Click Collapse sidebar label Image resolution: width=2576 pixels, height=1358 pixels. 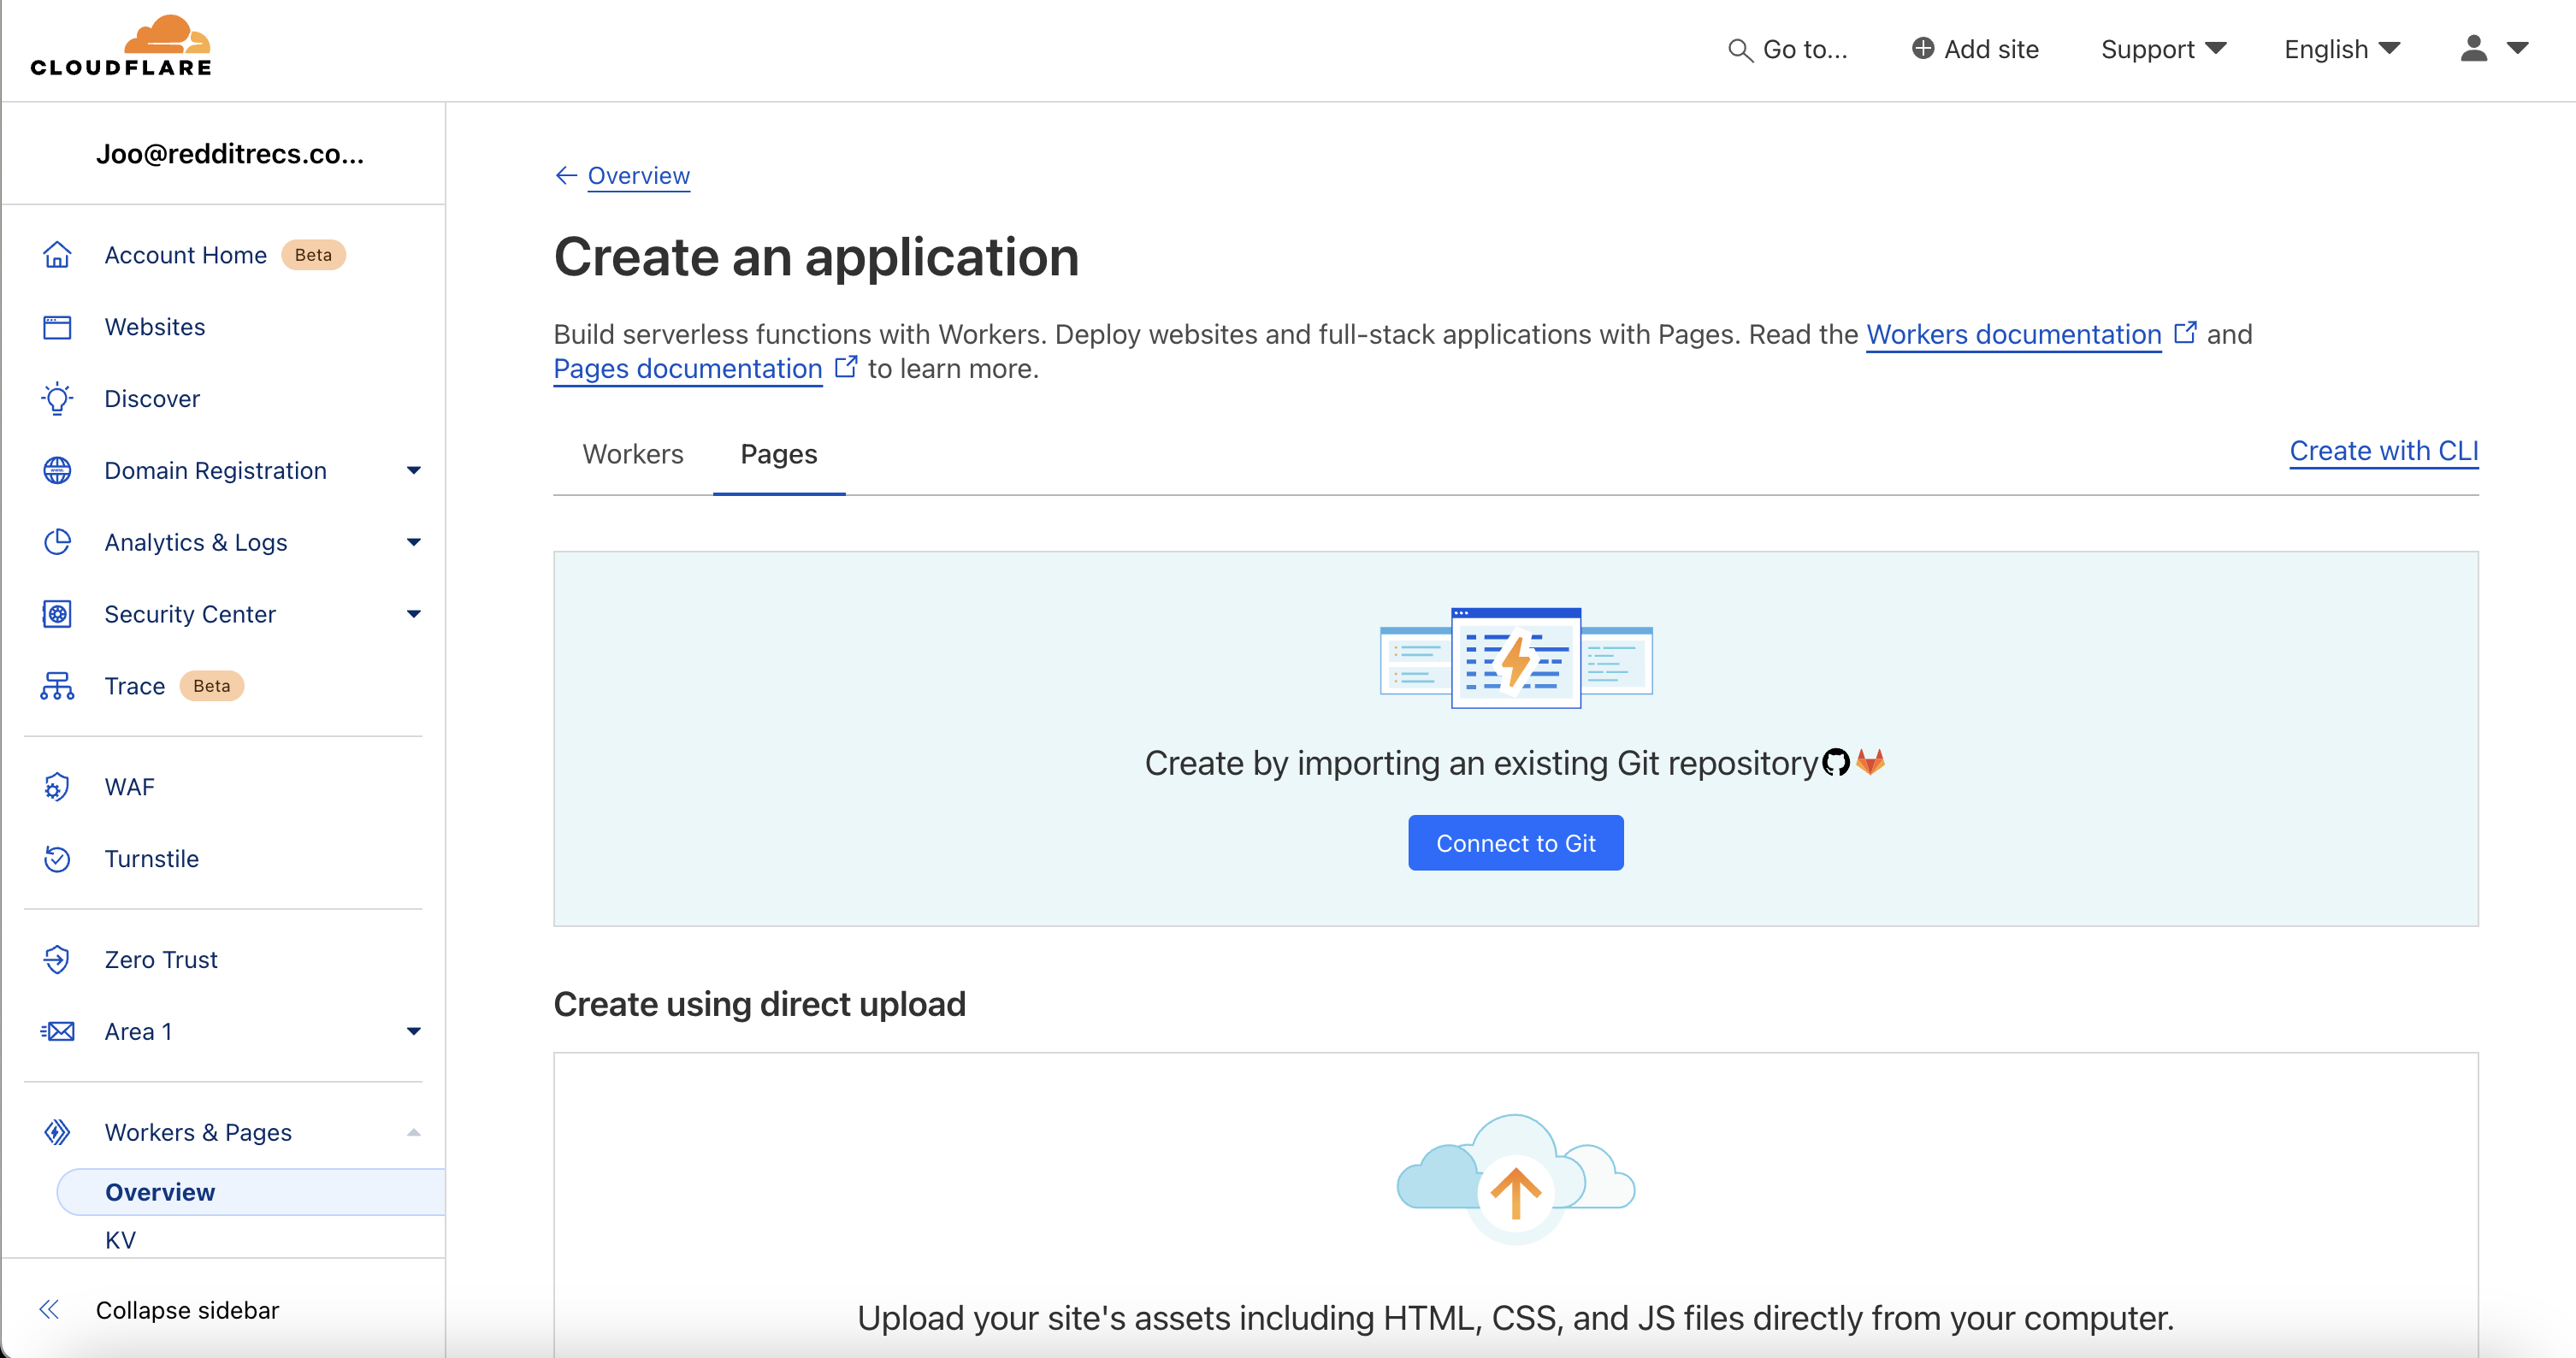(187, 1310)
